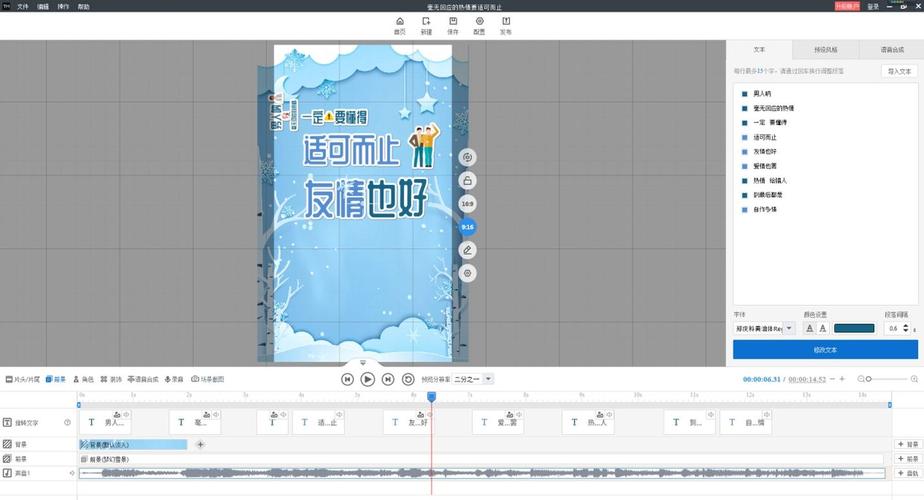Click the timeline zoom in magnifier

point(914,379)
